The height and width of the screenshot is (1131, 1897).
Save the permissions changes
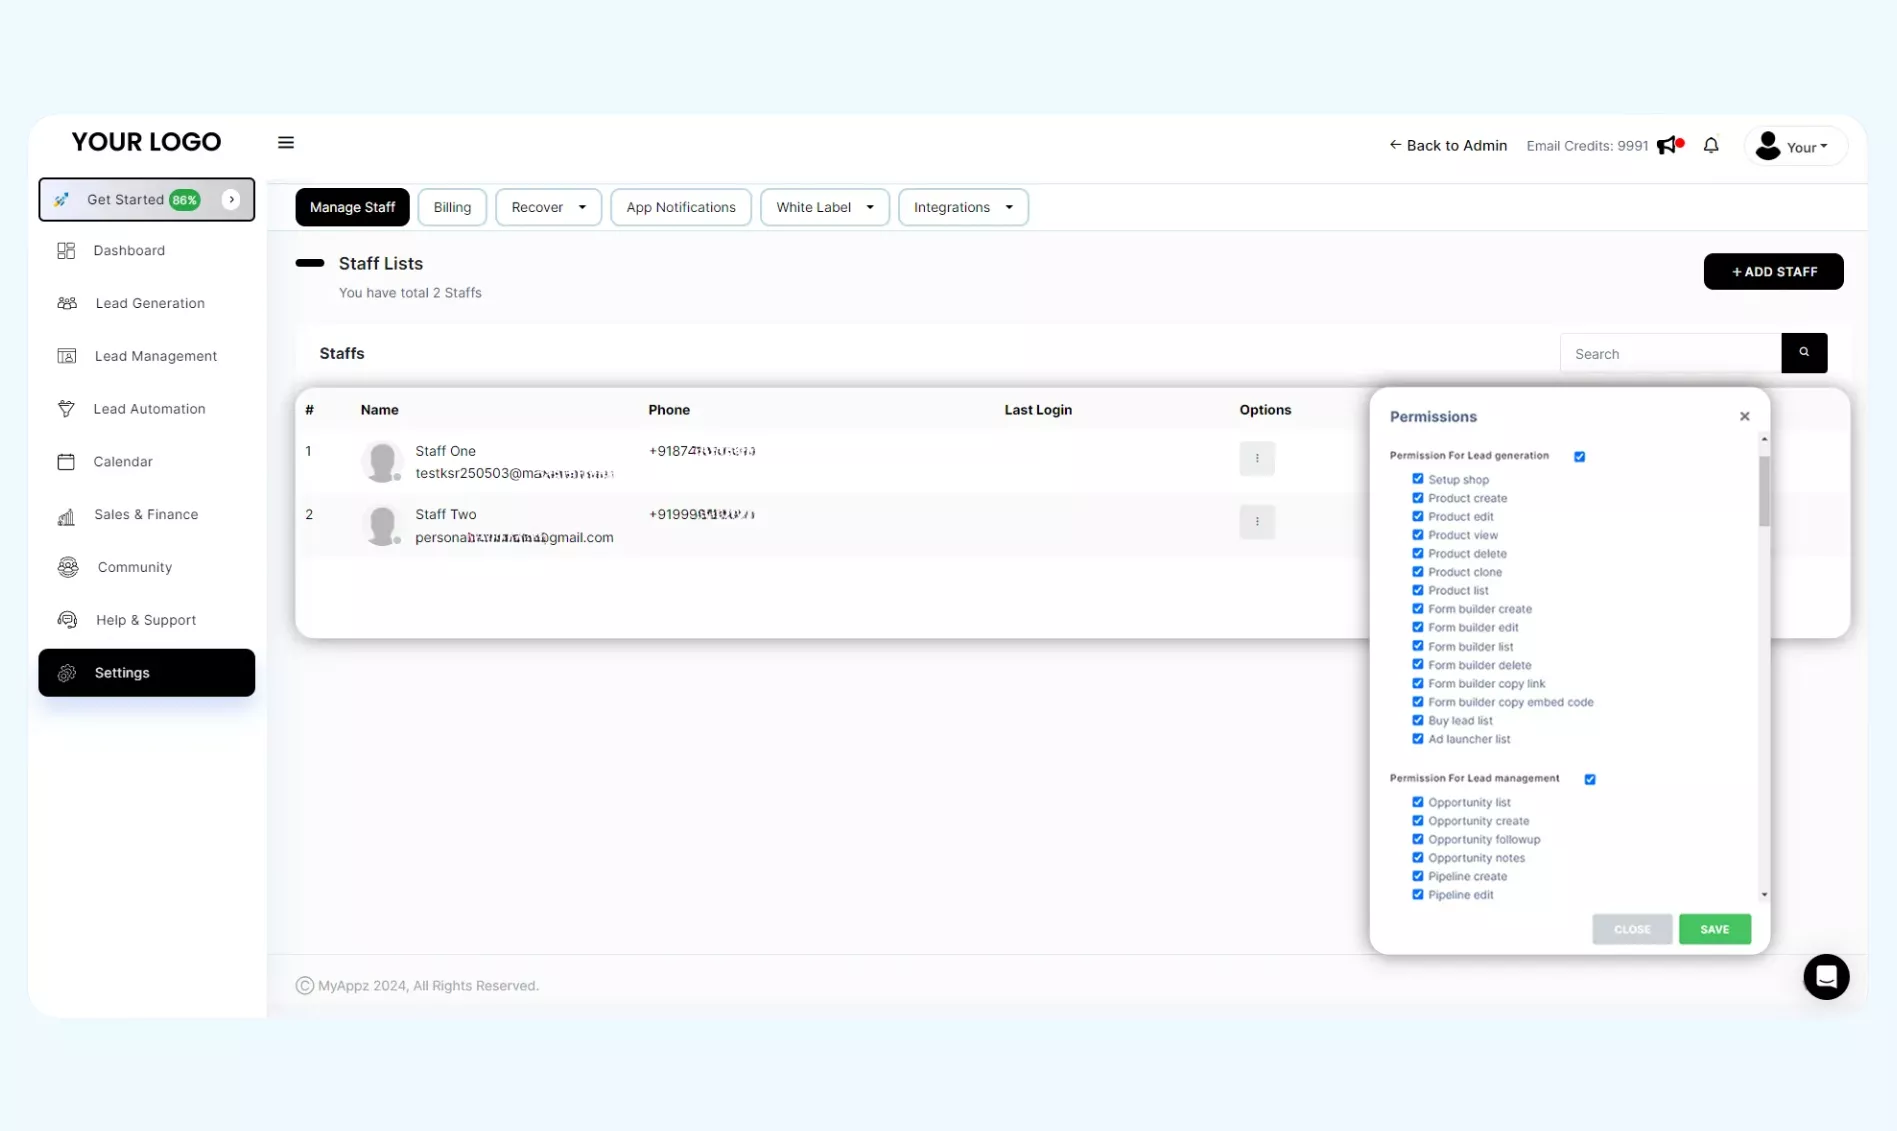pos(1714,930)
